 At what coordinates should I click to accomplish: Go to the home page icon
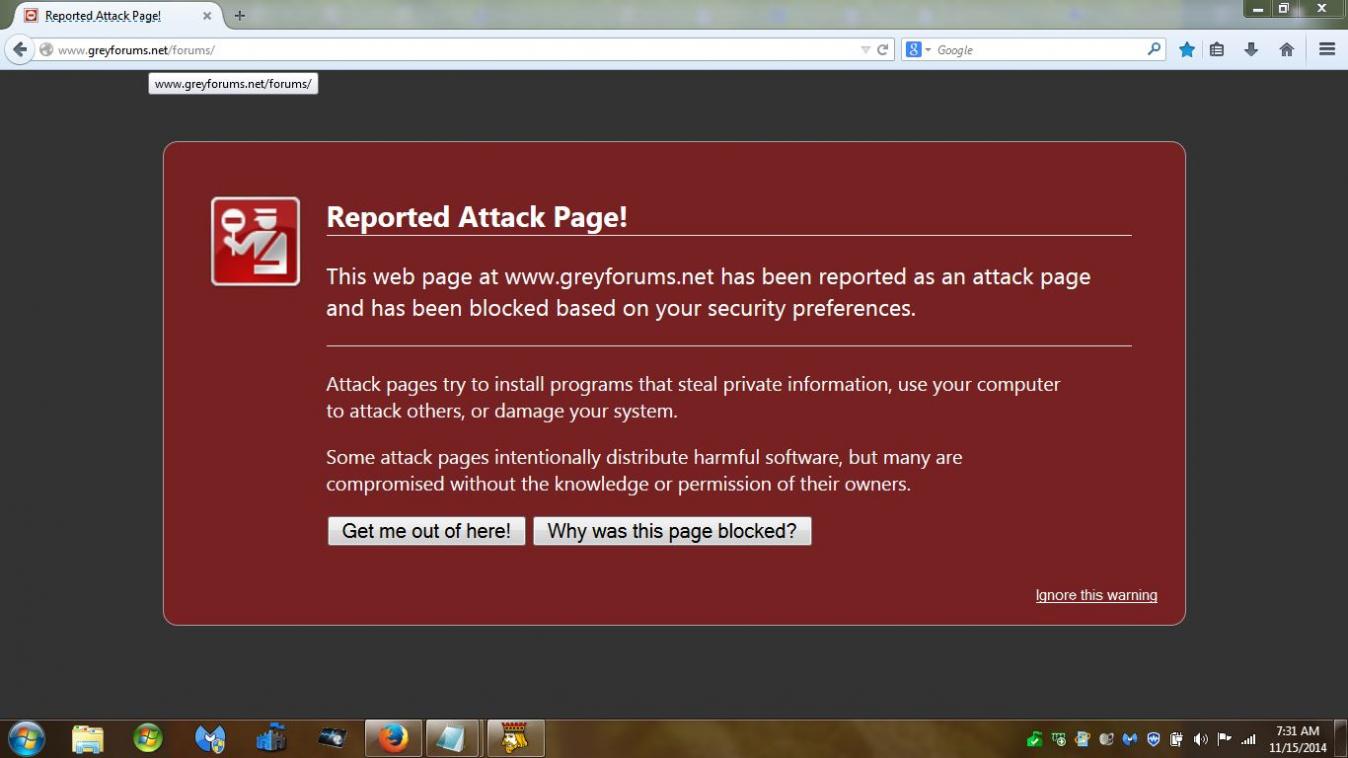tap(1287, 49)
